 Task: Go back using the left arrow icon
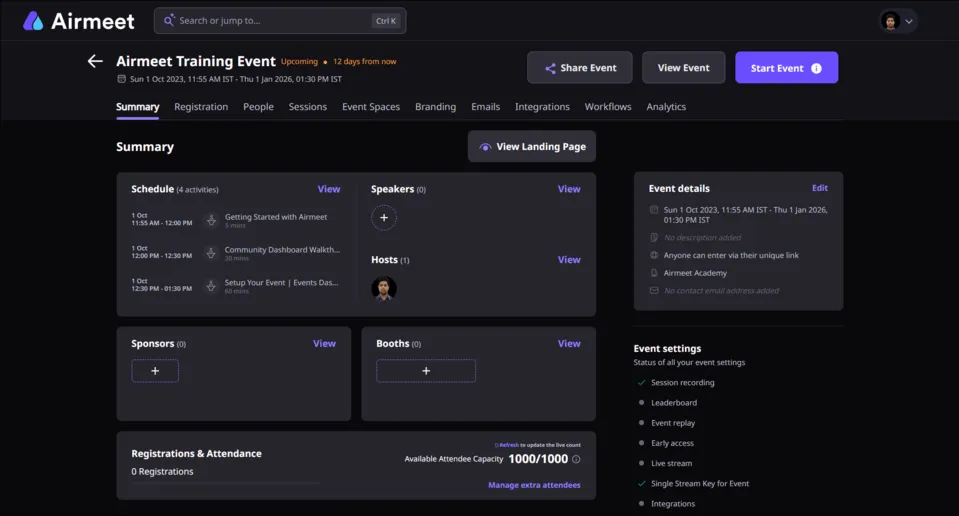pyautogui.click(x=95, y=61)
